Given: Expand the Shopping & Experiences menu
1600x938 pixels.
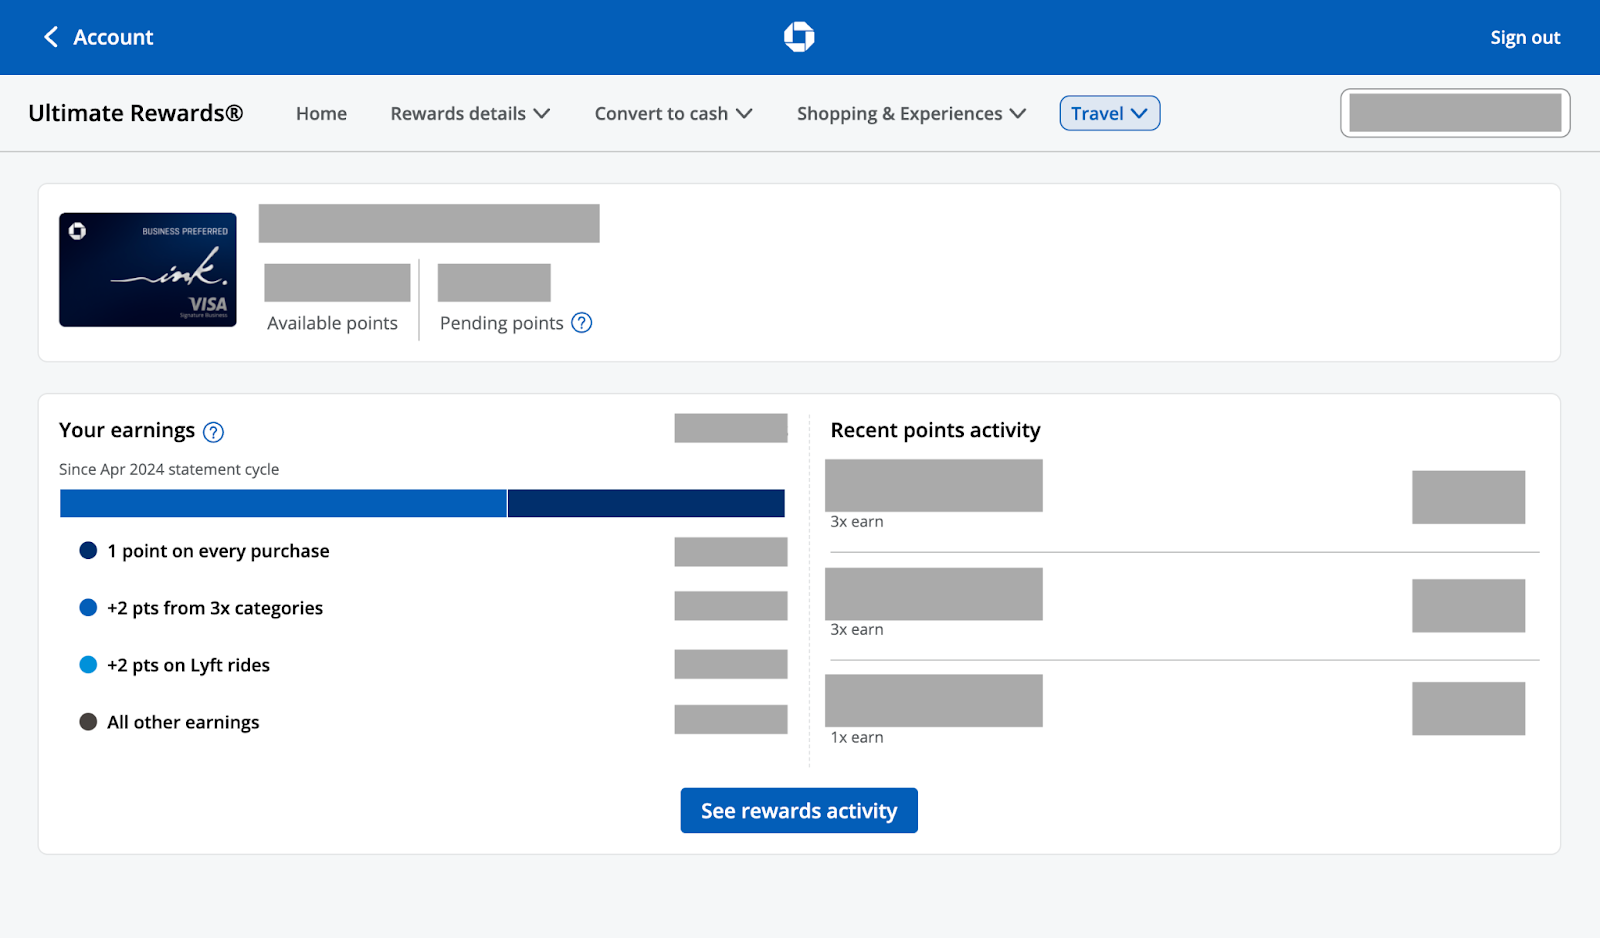Looking at the screenshot, I should tap(911, 114).
